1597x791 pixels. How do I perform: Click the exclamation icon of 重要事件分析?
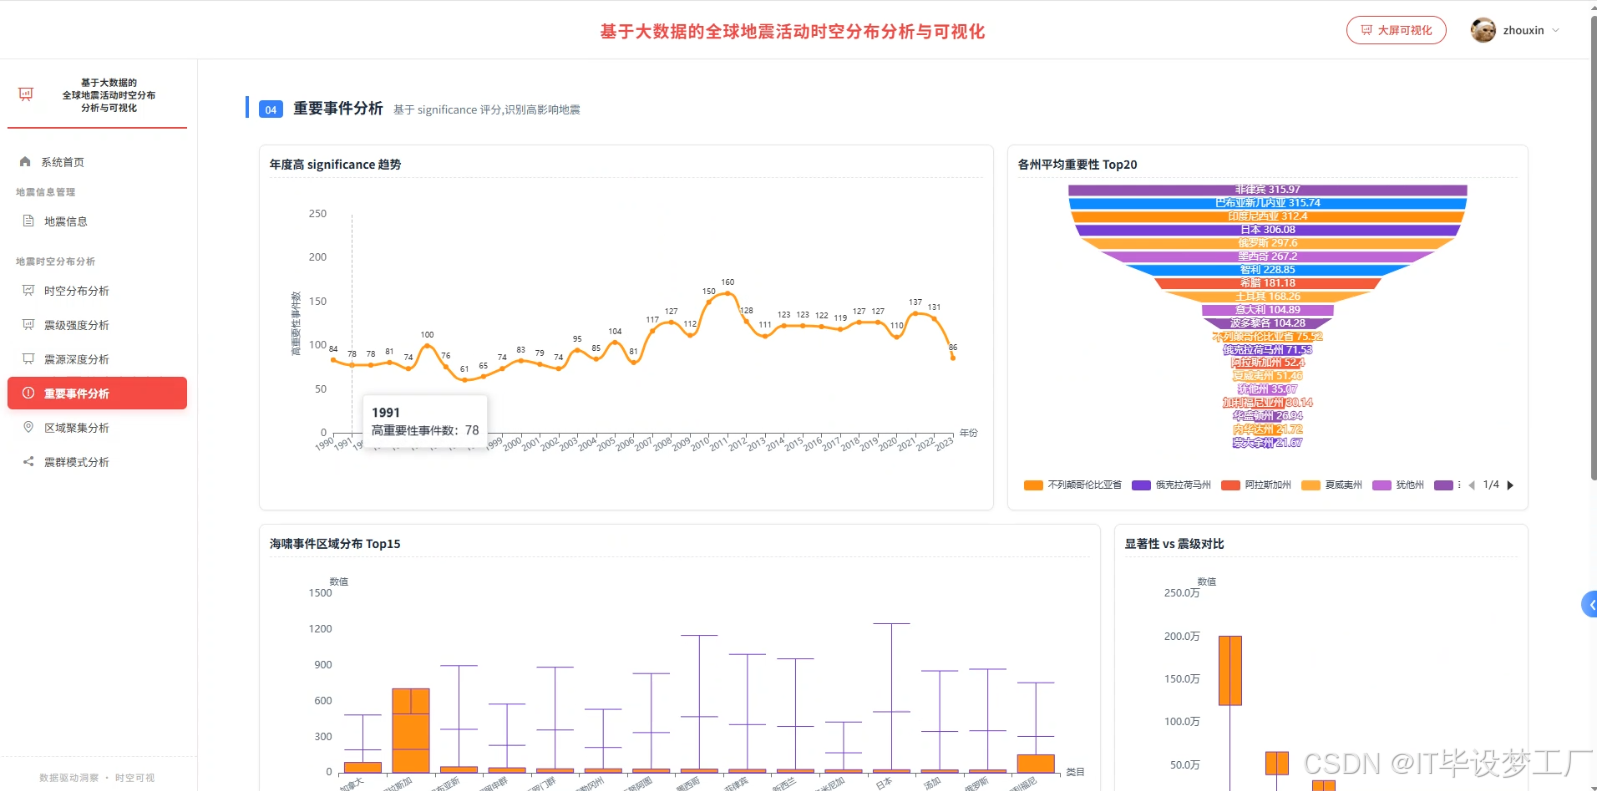[x=28, y=393]
